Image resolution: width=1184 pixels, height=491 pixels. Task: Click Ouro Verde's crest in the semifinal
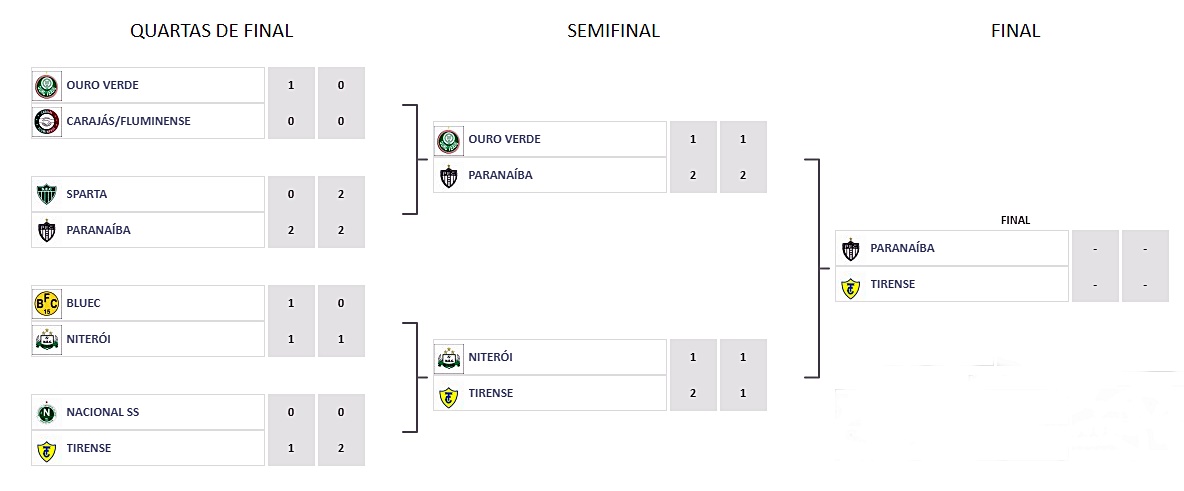click(x=448, y=140)
